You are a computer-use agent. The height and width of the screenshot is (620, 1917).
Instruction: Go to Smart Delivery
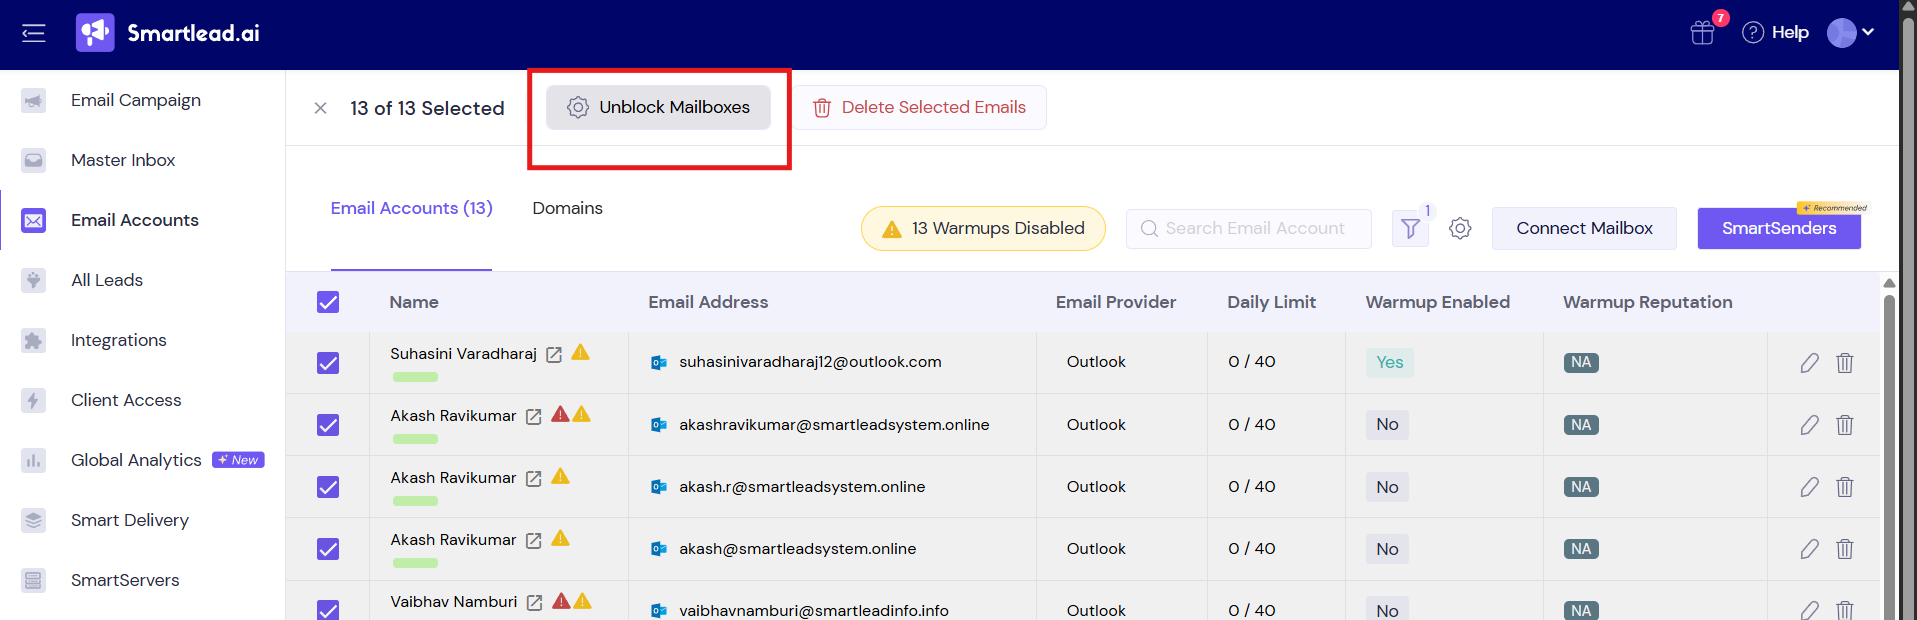[130, 520]
